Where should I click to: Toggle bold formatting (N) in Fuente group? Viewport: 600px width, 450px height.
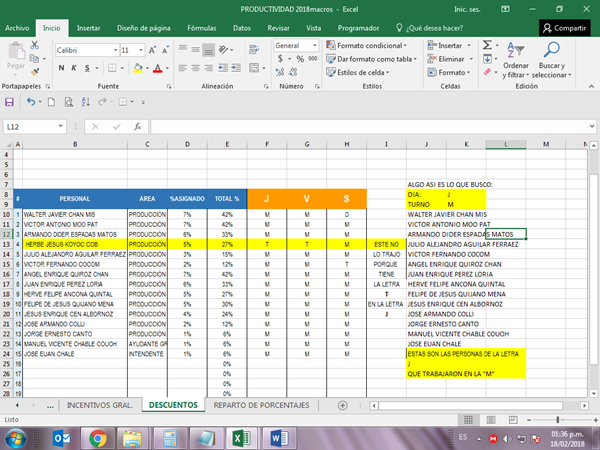[60, 66]
